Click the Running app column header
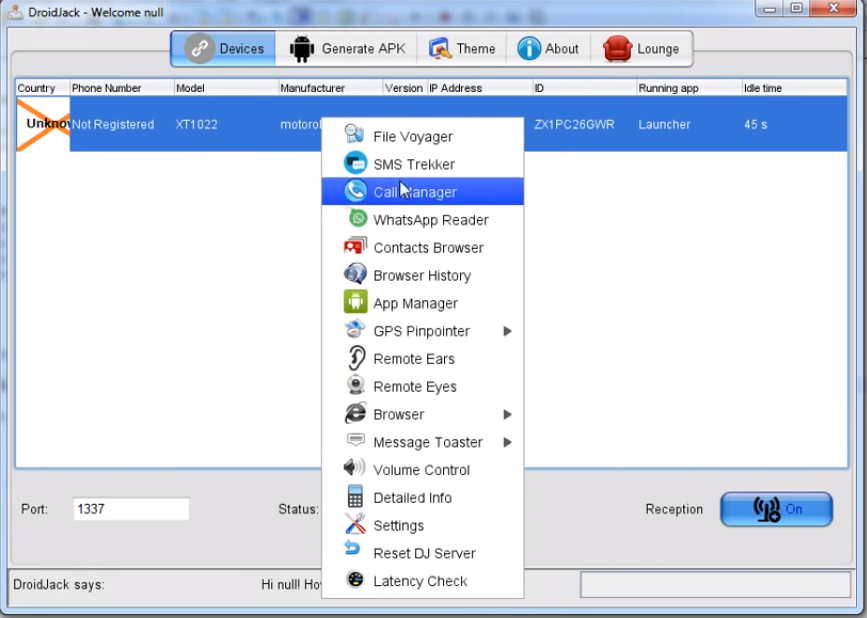 pyautogui.click(x=688, y=88)
